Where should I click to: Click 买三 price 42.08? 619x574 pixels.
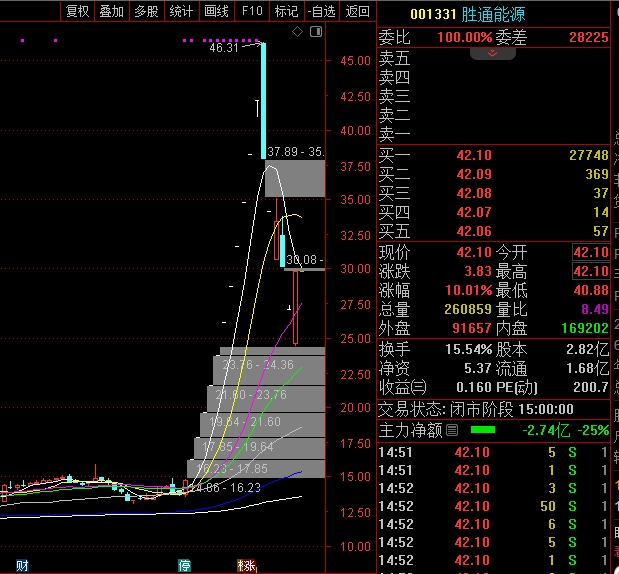(x=474, y=193)
